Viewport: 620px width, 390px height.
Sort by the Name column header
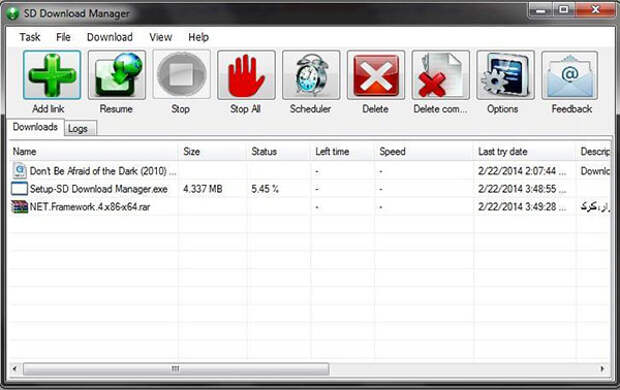pyautogui.click(x=94, y=151)
